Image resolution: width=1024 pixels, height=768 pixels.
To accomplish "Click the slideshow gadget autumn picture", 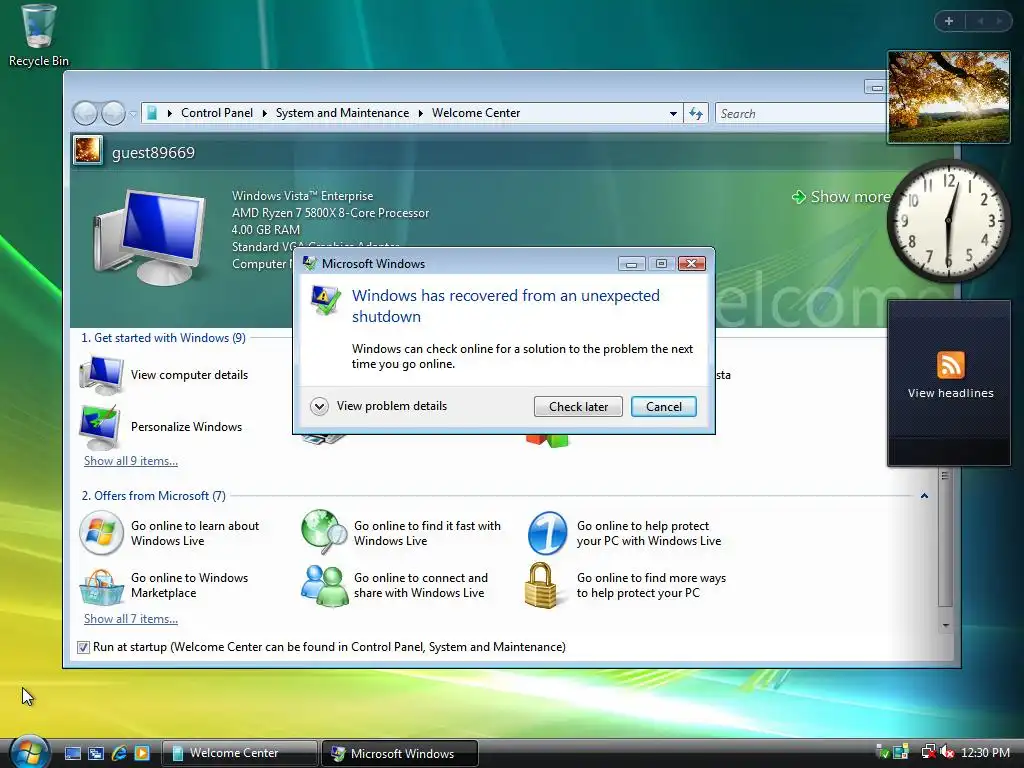I will pyautogui.click(x=949, y=97).
